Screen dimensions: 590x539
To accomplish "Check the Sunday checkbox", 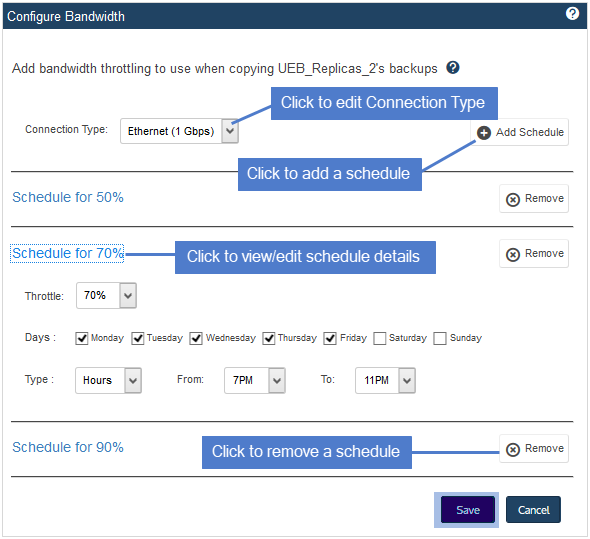I will click(x=439, y=338).
